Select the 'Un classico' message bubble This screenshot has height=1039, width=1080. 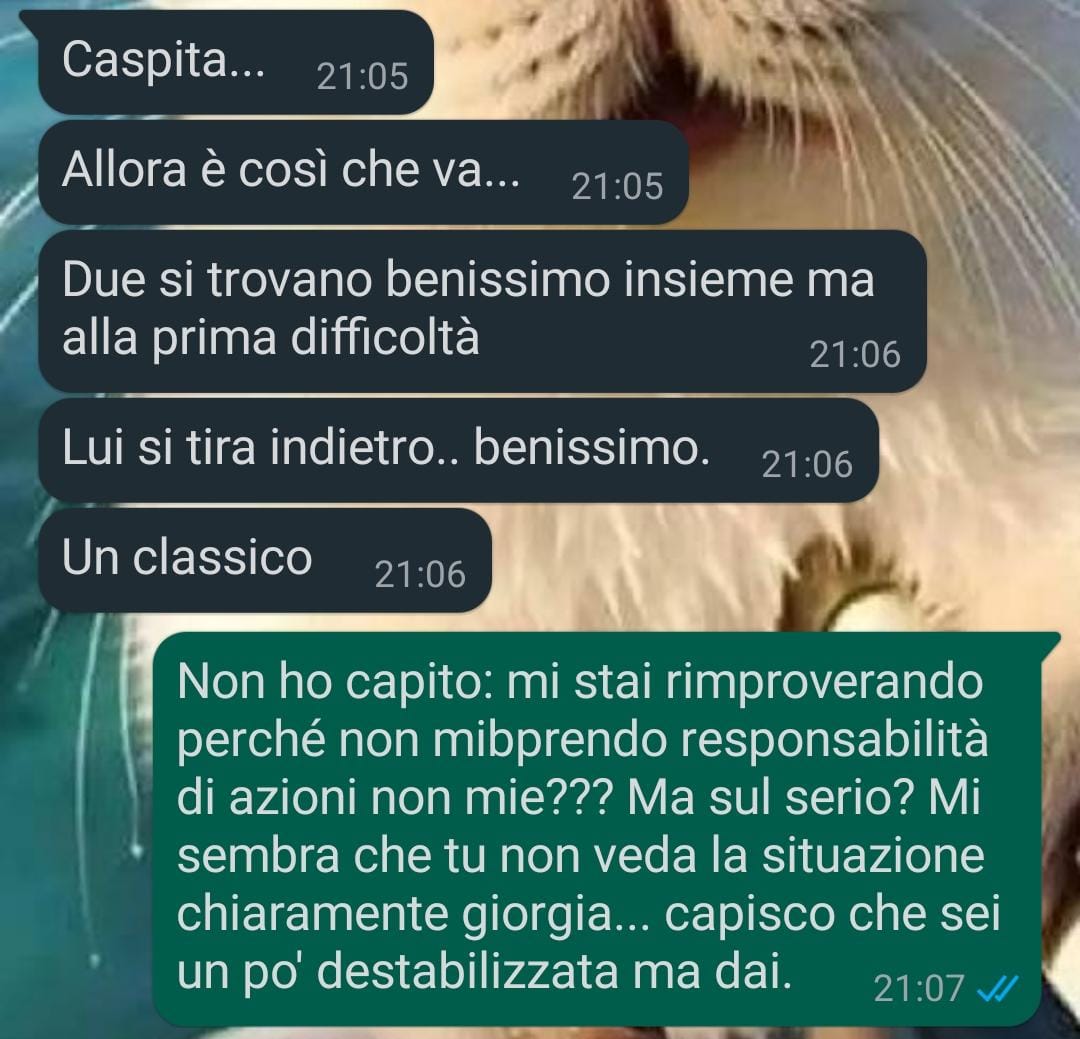pyautogui.click(x=264, y=560)
